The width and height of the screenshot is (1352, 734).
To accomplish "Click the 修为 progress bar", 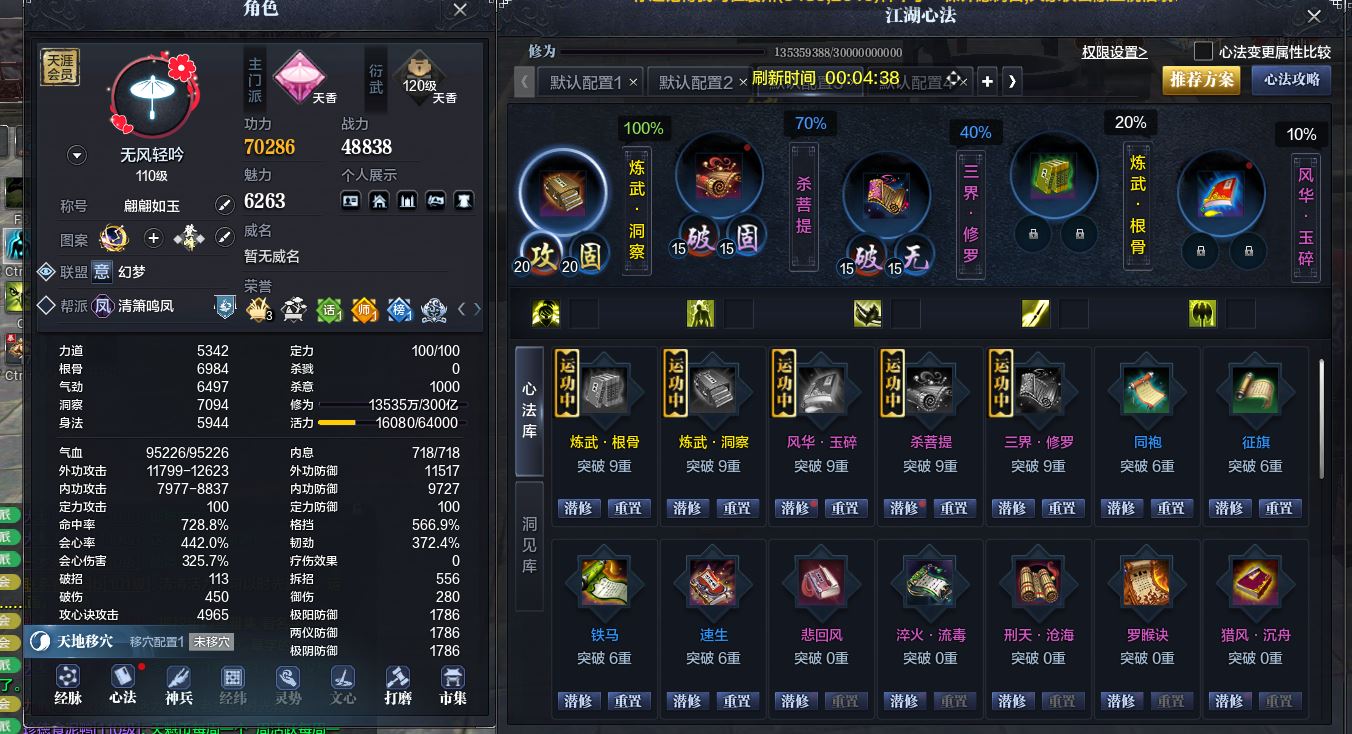I will click(x=664, y=52).
